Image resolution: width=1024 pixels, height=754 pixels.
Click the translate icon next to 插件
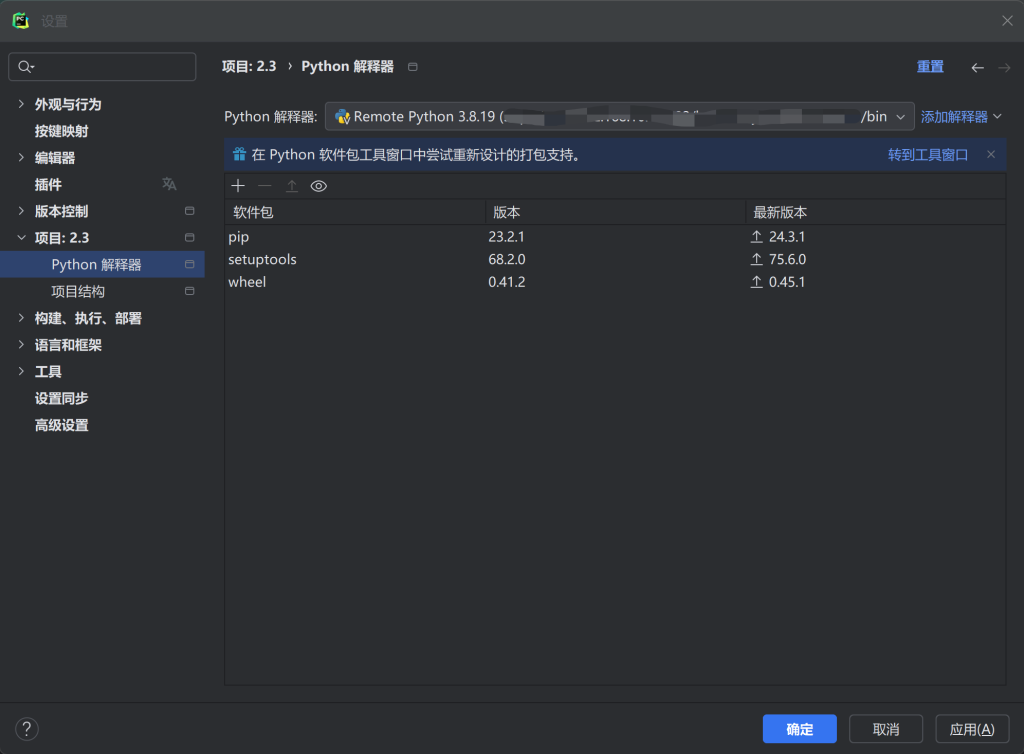(x=169, y=184)
